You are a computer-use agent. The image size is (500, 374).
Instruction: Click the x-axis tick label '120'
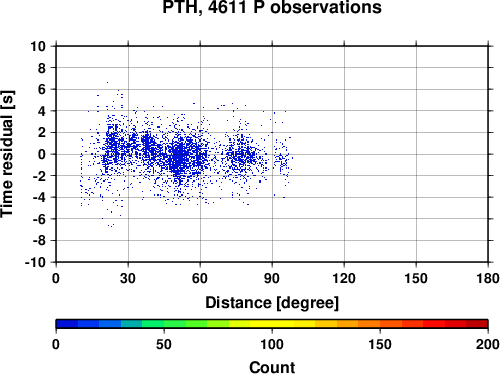pyautogui.click(x=344, y=278)
